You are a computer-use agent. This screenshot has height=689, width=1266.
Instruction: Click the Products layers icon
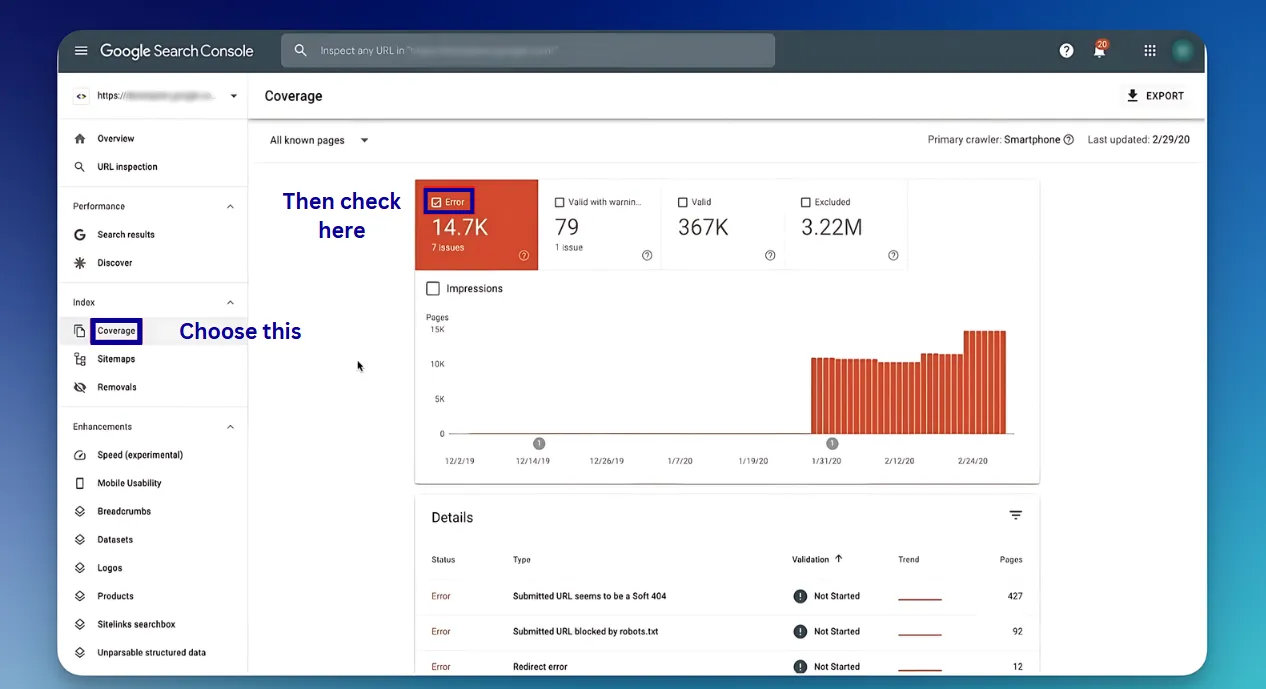80,596
